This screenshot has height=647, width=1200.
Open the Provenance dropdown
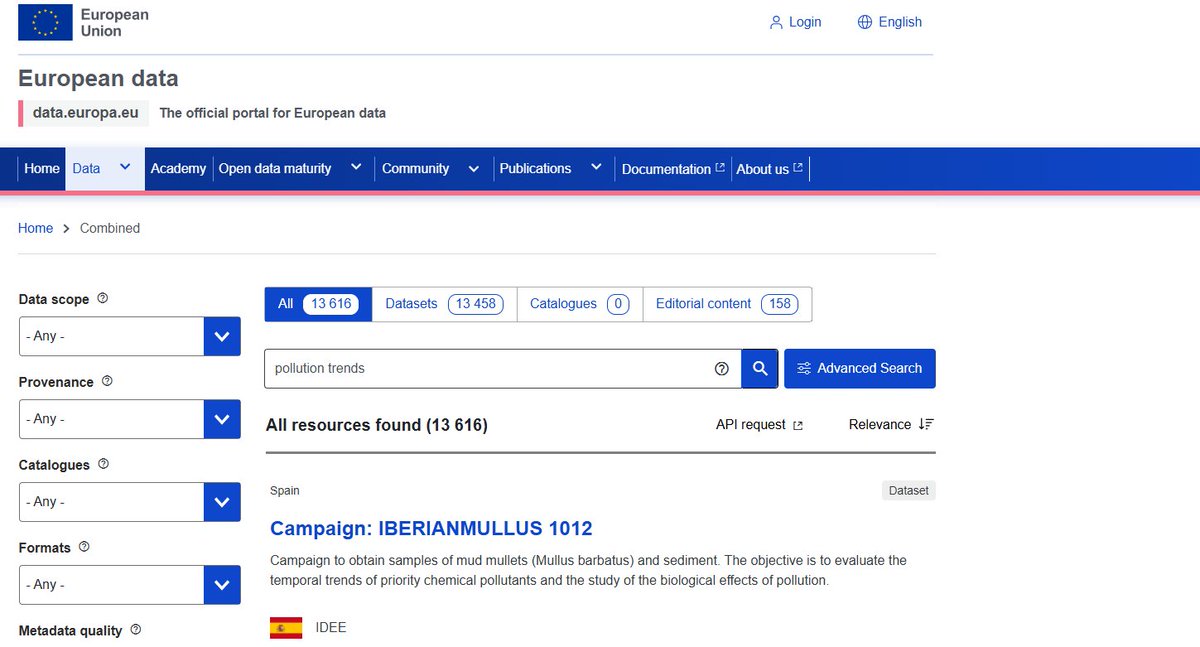pyautogui.click(x=221, y=419)
